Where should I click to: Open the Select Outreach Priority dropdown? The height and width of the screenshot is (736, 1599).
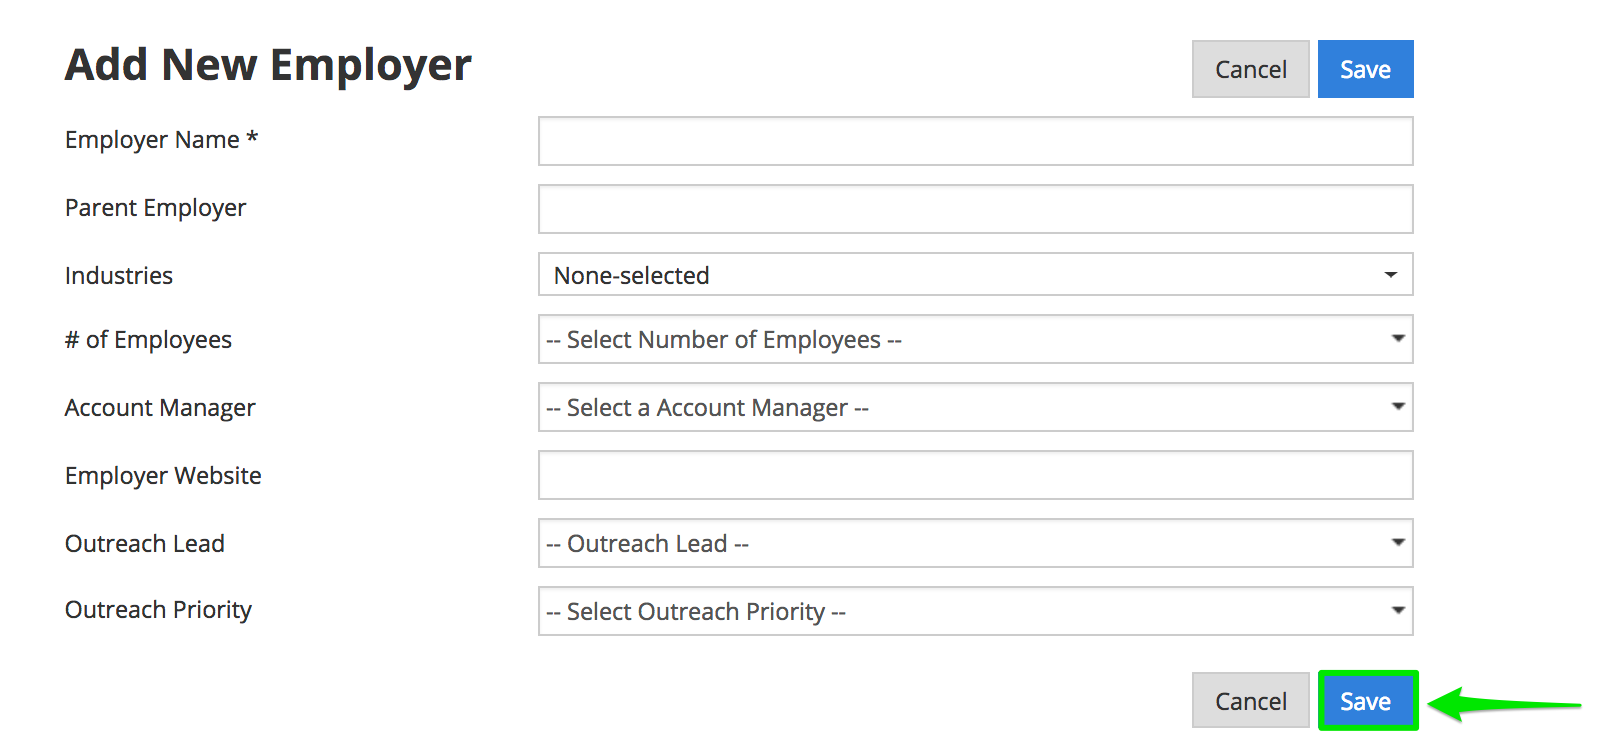pyautogui.click(x=975, y=611)
